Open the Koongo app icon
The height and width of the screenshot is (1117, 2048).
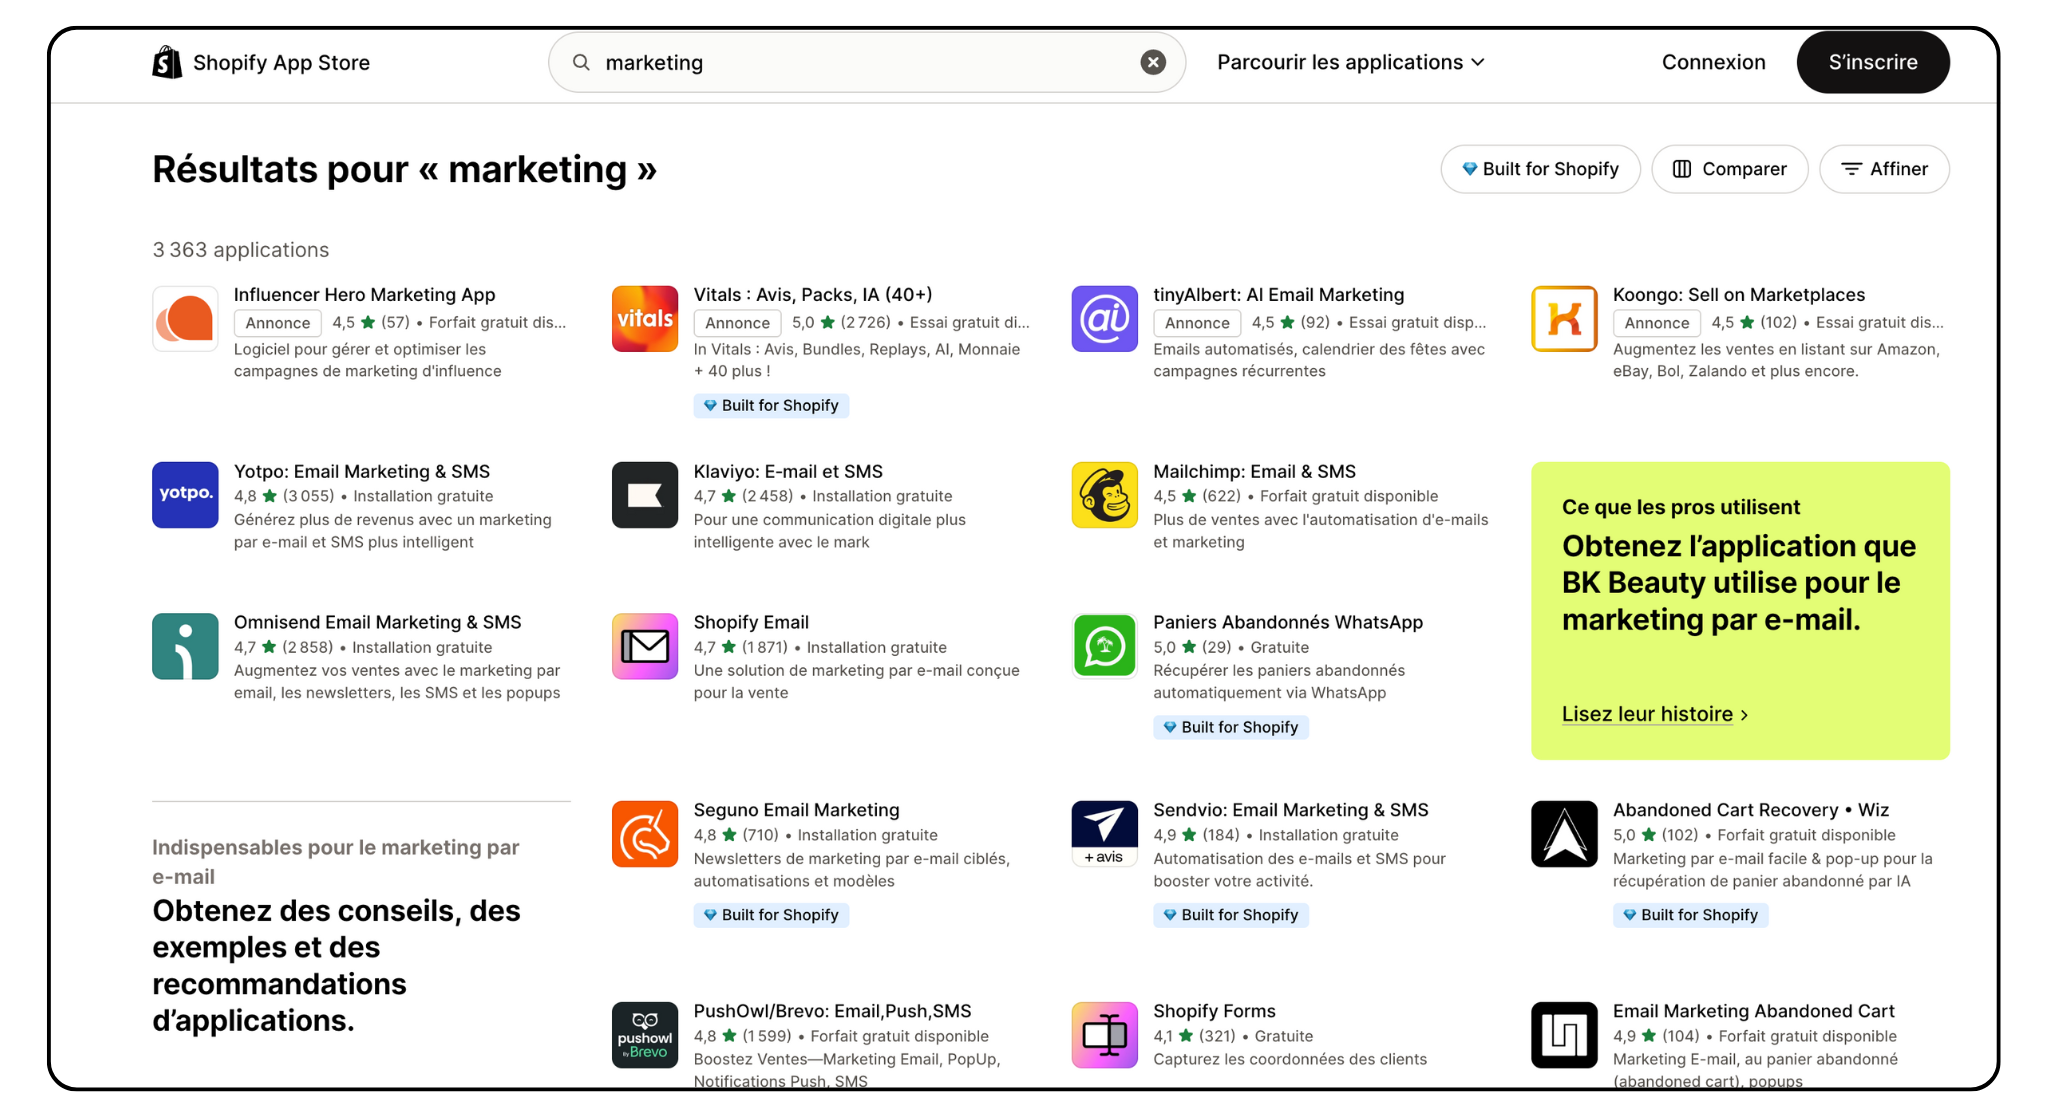click(x=1564, y=319)
